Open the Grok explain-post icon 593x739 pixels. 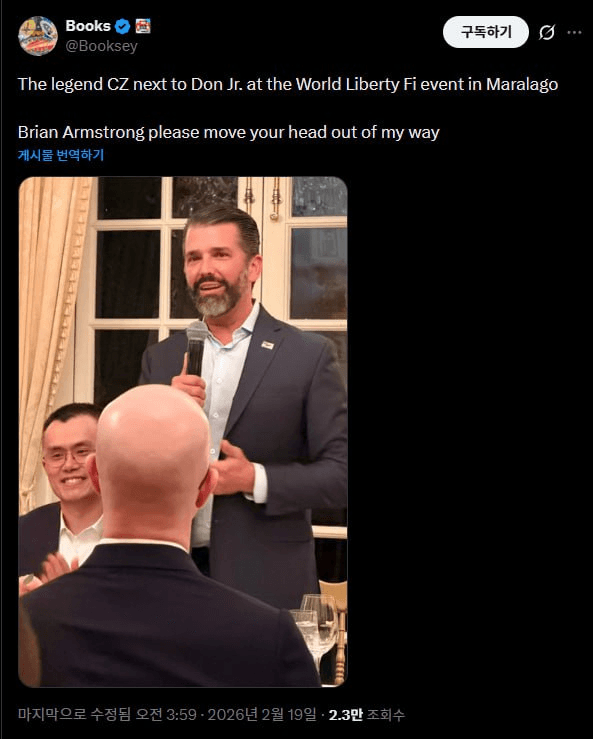pos(547,32)
